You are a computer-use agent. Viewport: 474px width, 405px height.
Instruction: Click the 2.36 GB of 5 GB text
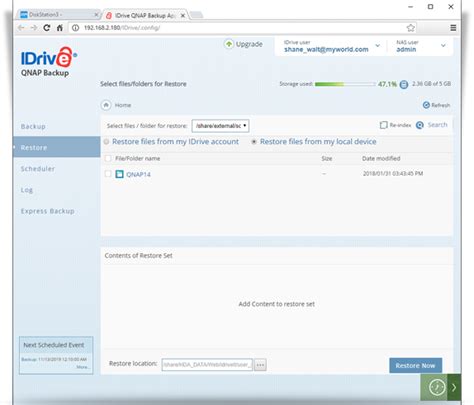[x=431, y=84]
